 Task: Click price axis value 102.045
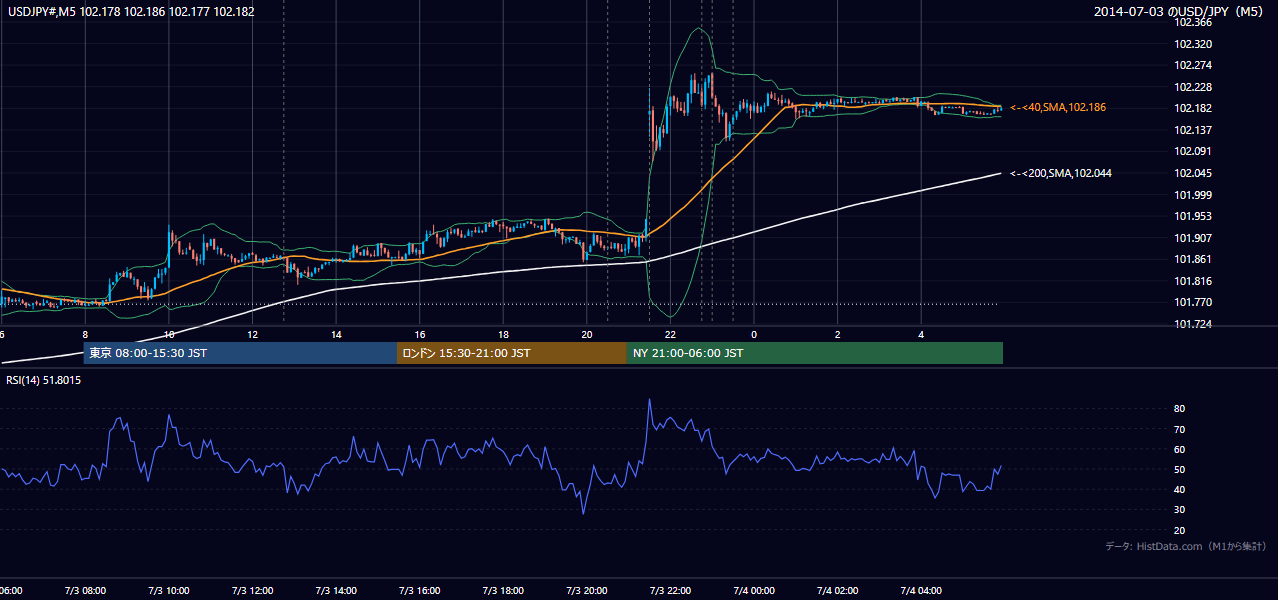pos(1193,173)
